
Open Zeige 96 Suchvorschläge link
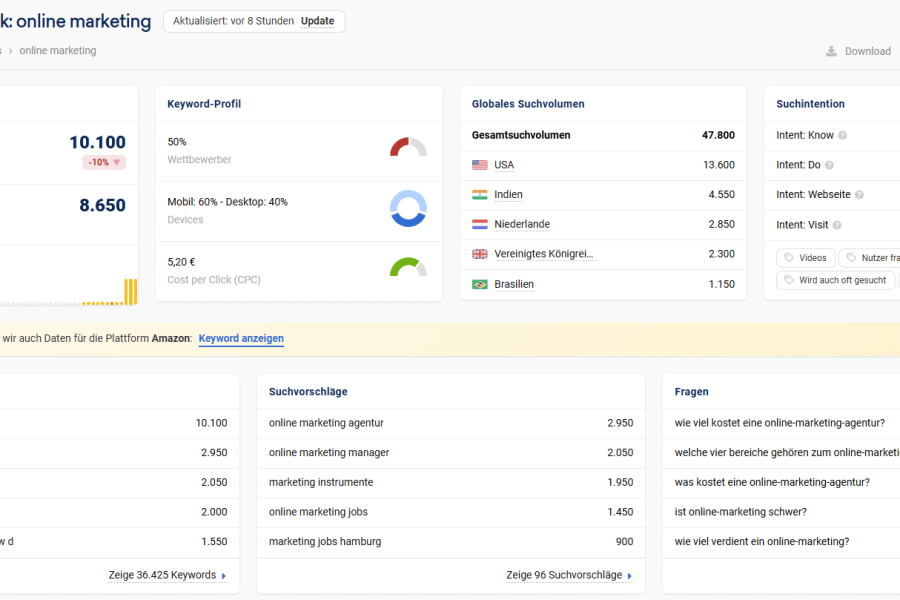pos(564,575)
